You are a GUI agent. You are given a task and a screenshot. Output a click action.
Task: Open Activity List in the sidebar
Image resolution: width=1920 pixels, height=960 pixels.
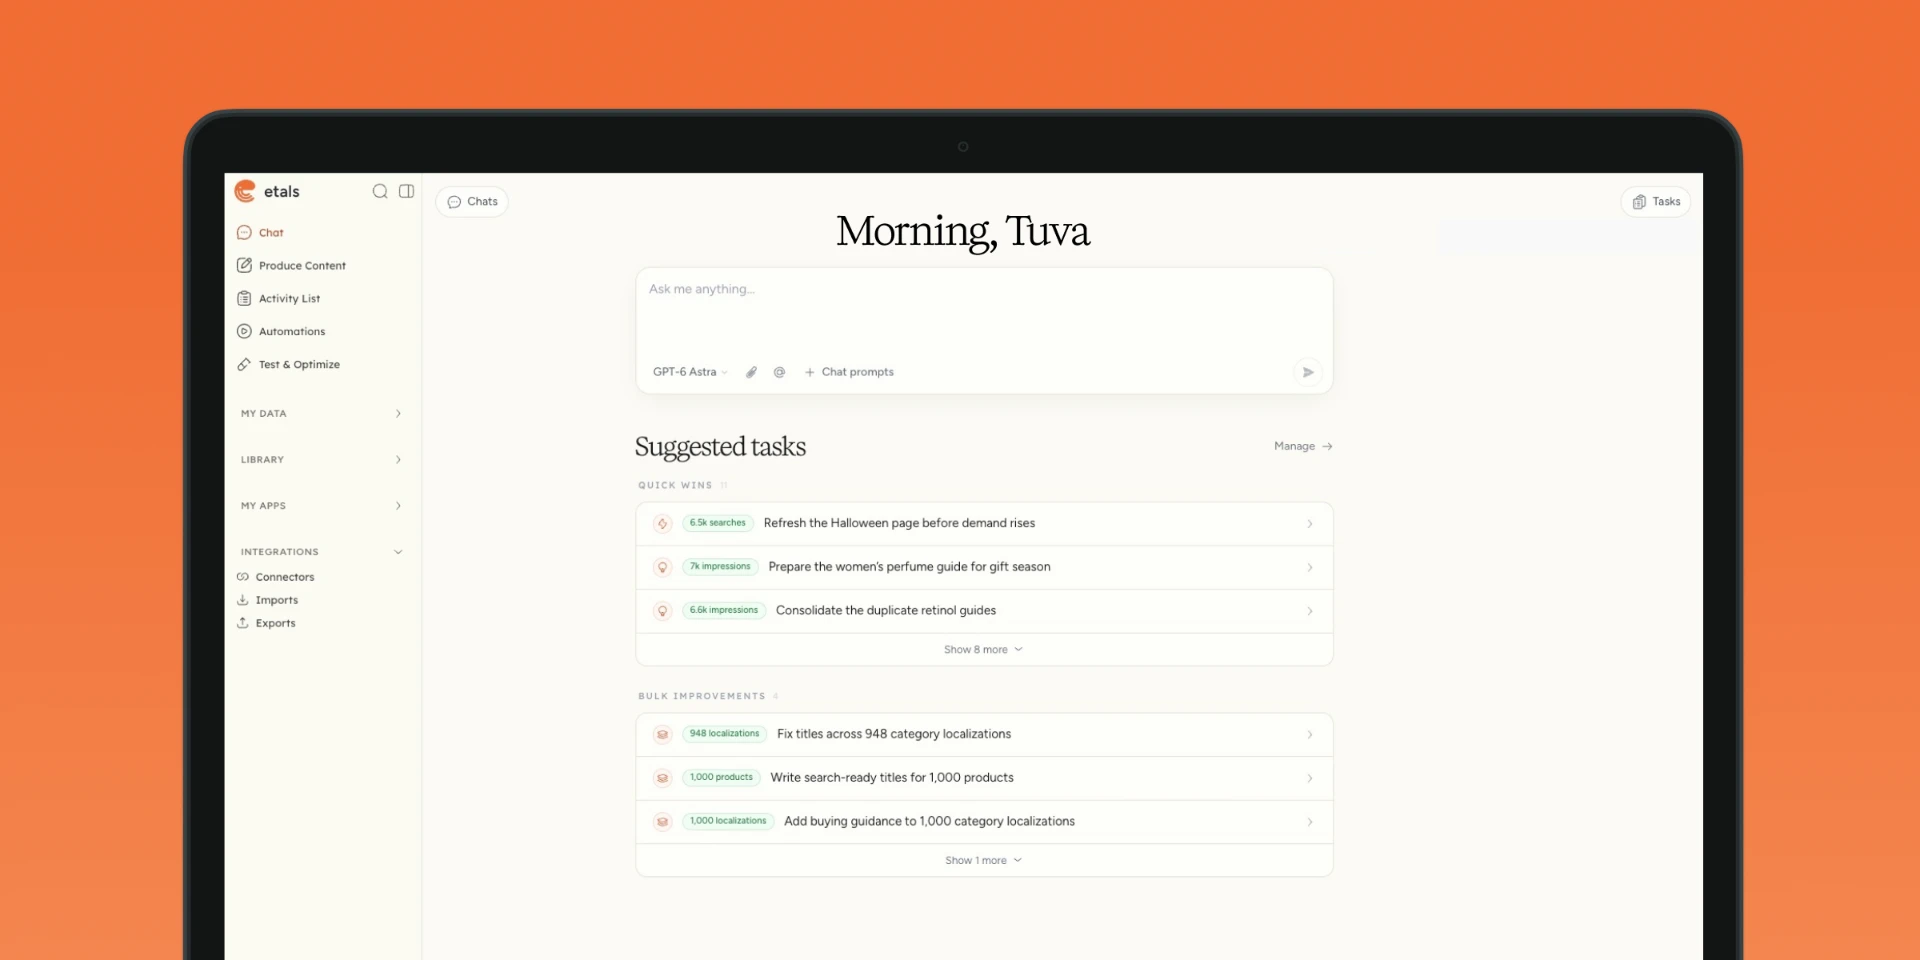click(x=278, y=298)
